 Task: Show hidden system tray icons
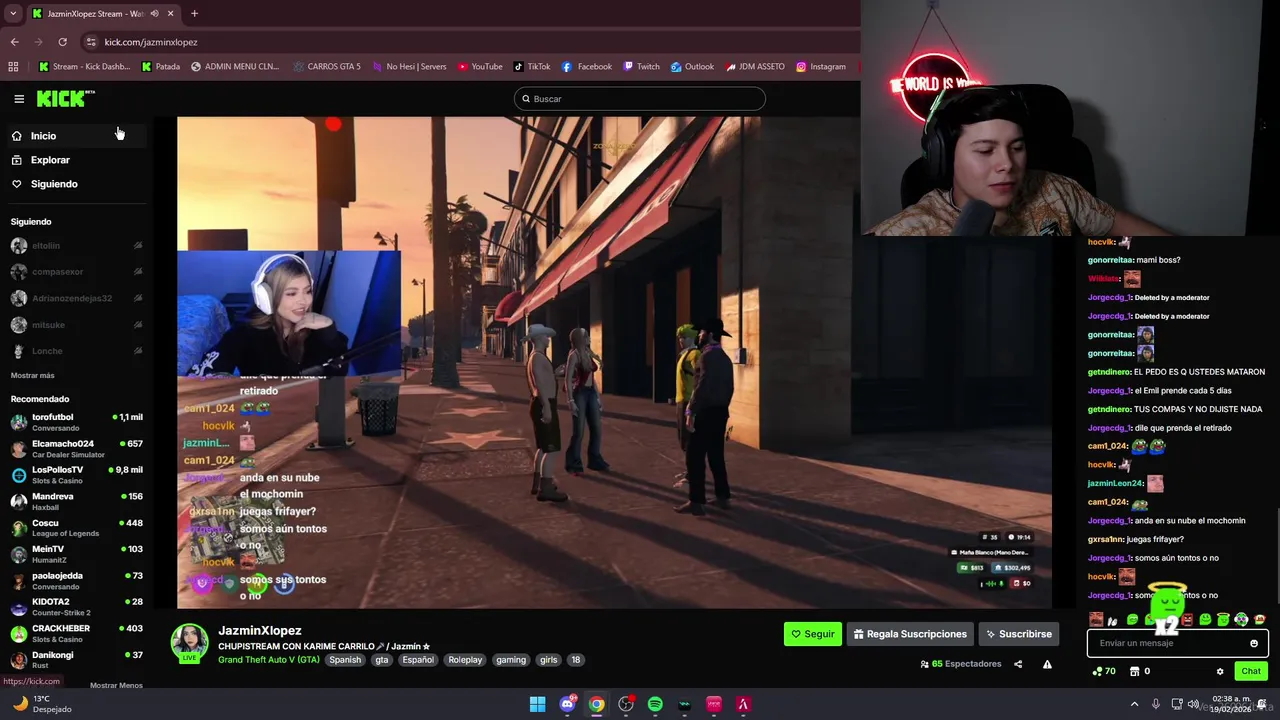(x=1134, y=704)
